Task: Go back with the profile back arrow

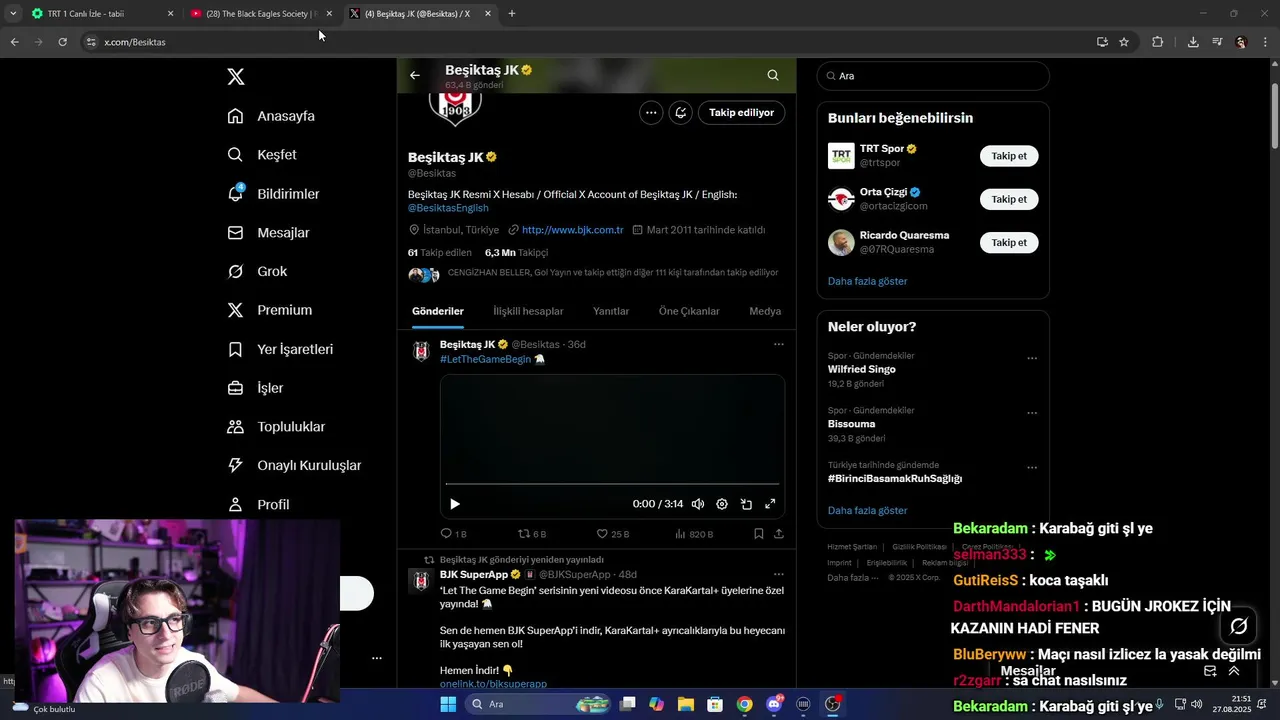Action: click(x=415, y=75)
